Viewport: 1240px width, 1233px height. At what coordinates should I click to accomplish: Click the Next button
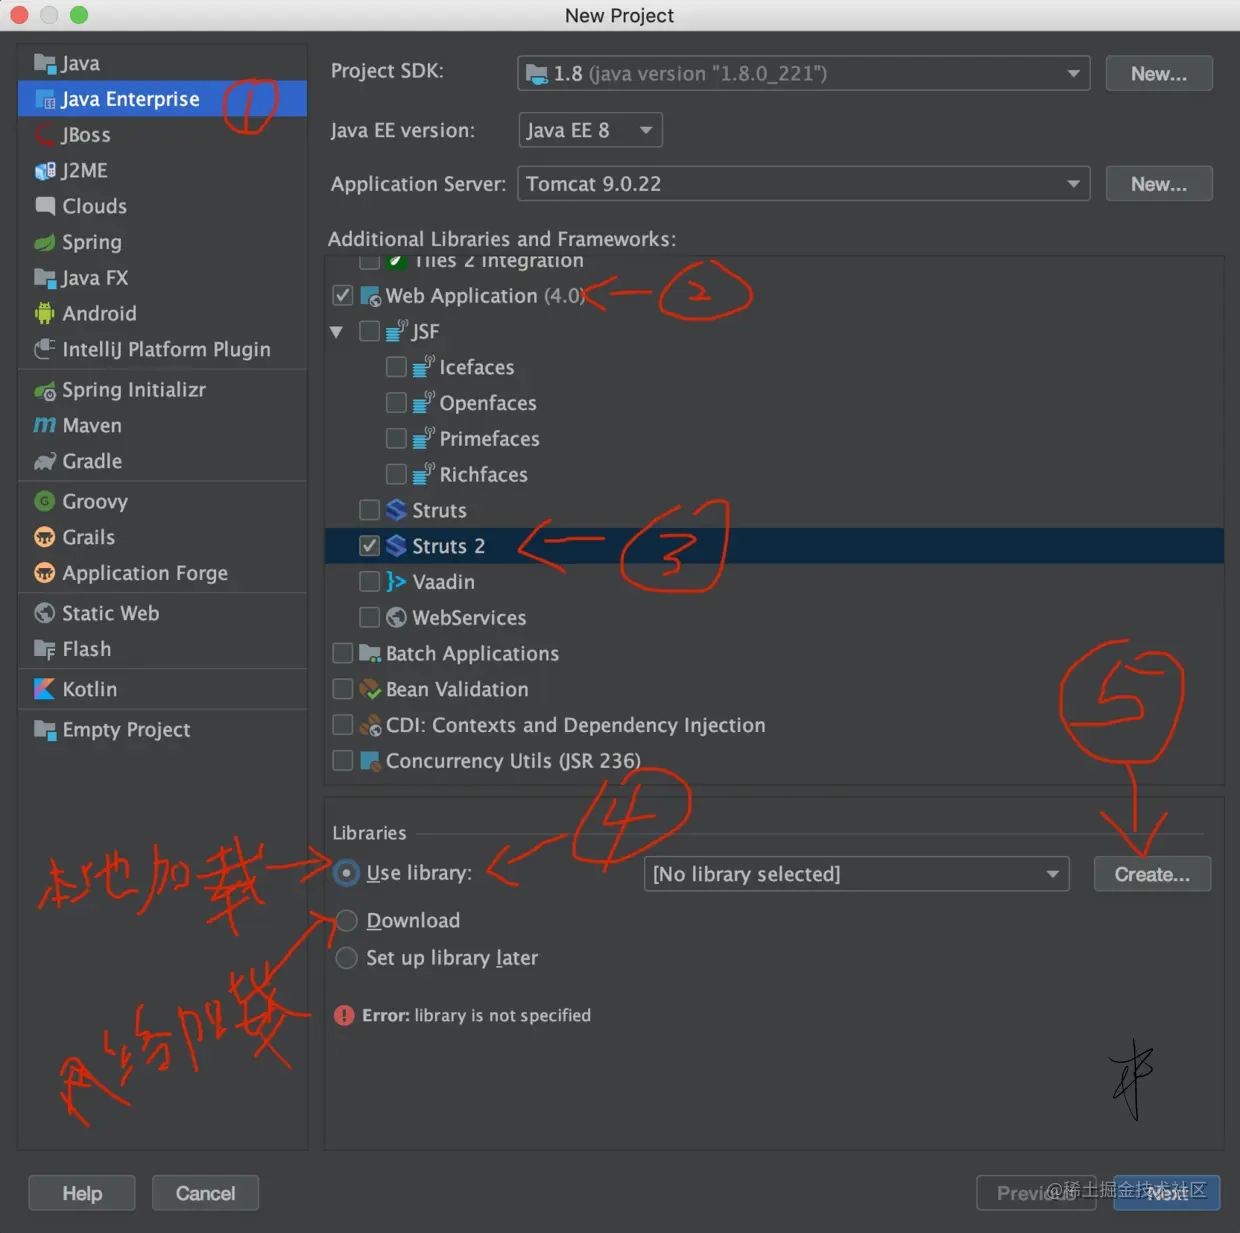pos(1166,1193)
